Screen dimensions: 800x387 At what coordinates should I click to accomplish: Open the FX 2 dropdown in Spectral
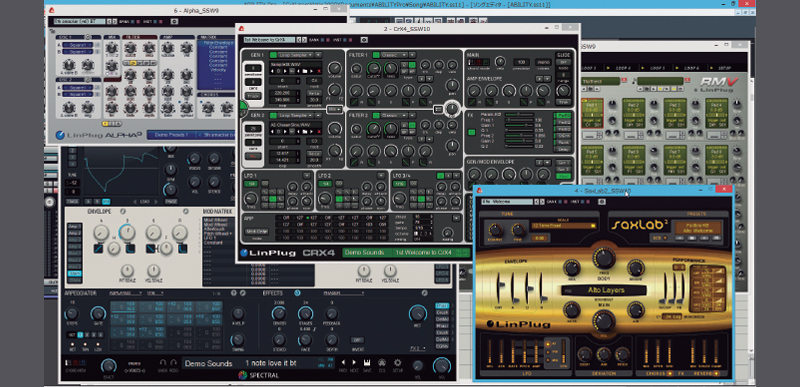418,348
